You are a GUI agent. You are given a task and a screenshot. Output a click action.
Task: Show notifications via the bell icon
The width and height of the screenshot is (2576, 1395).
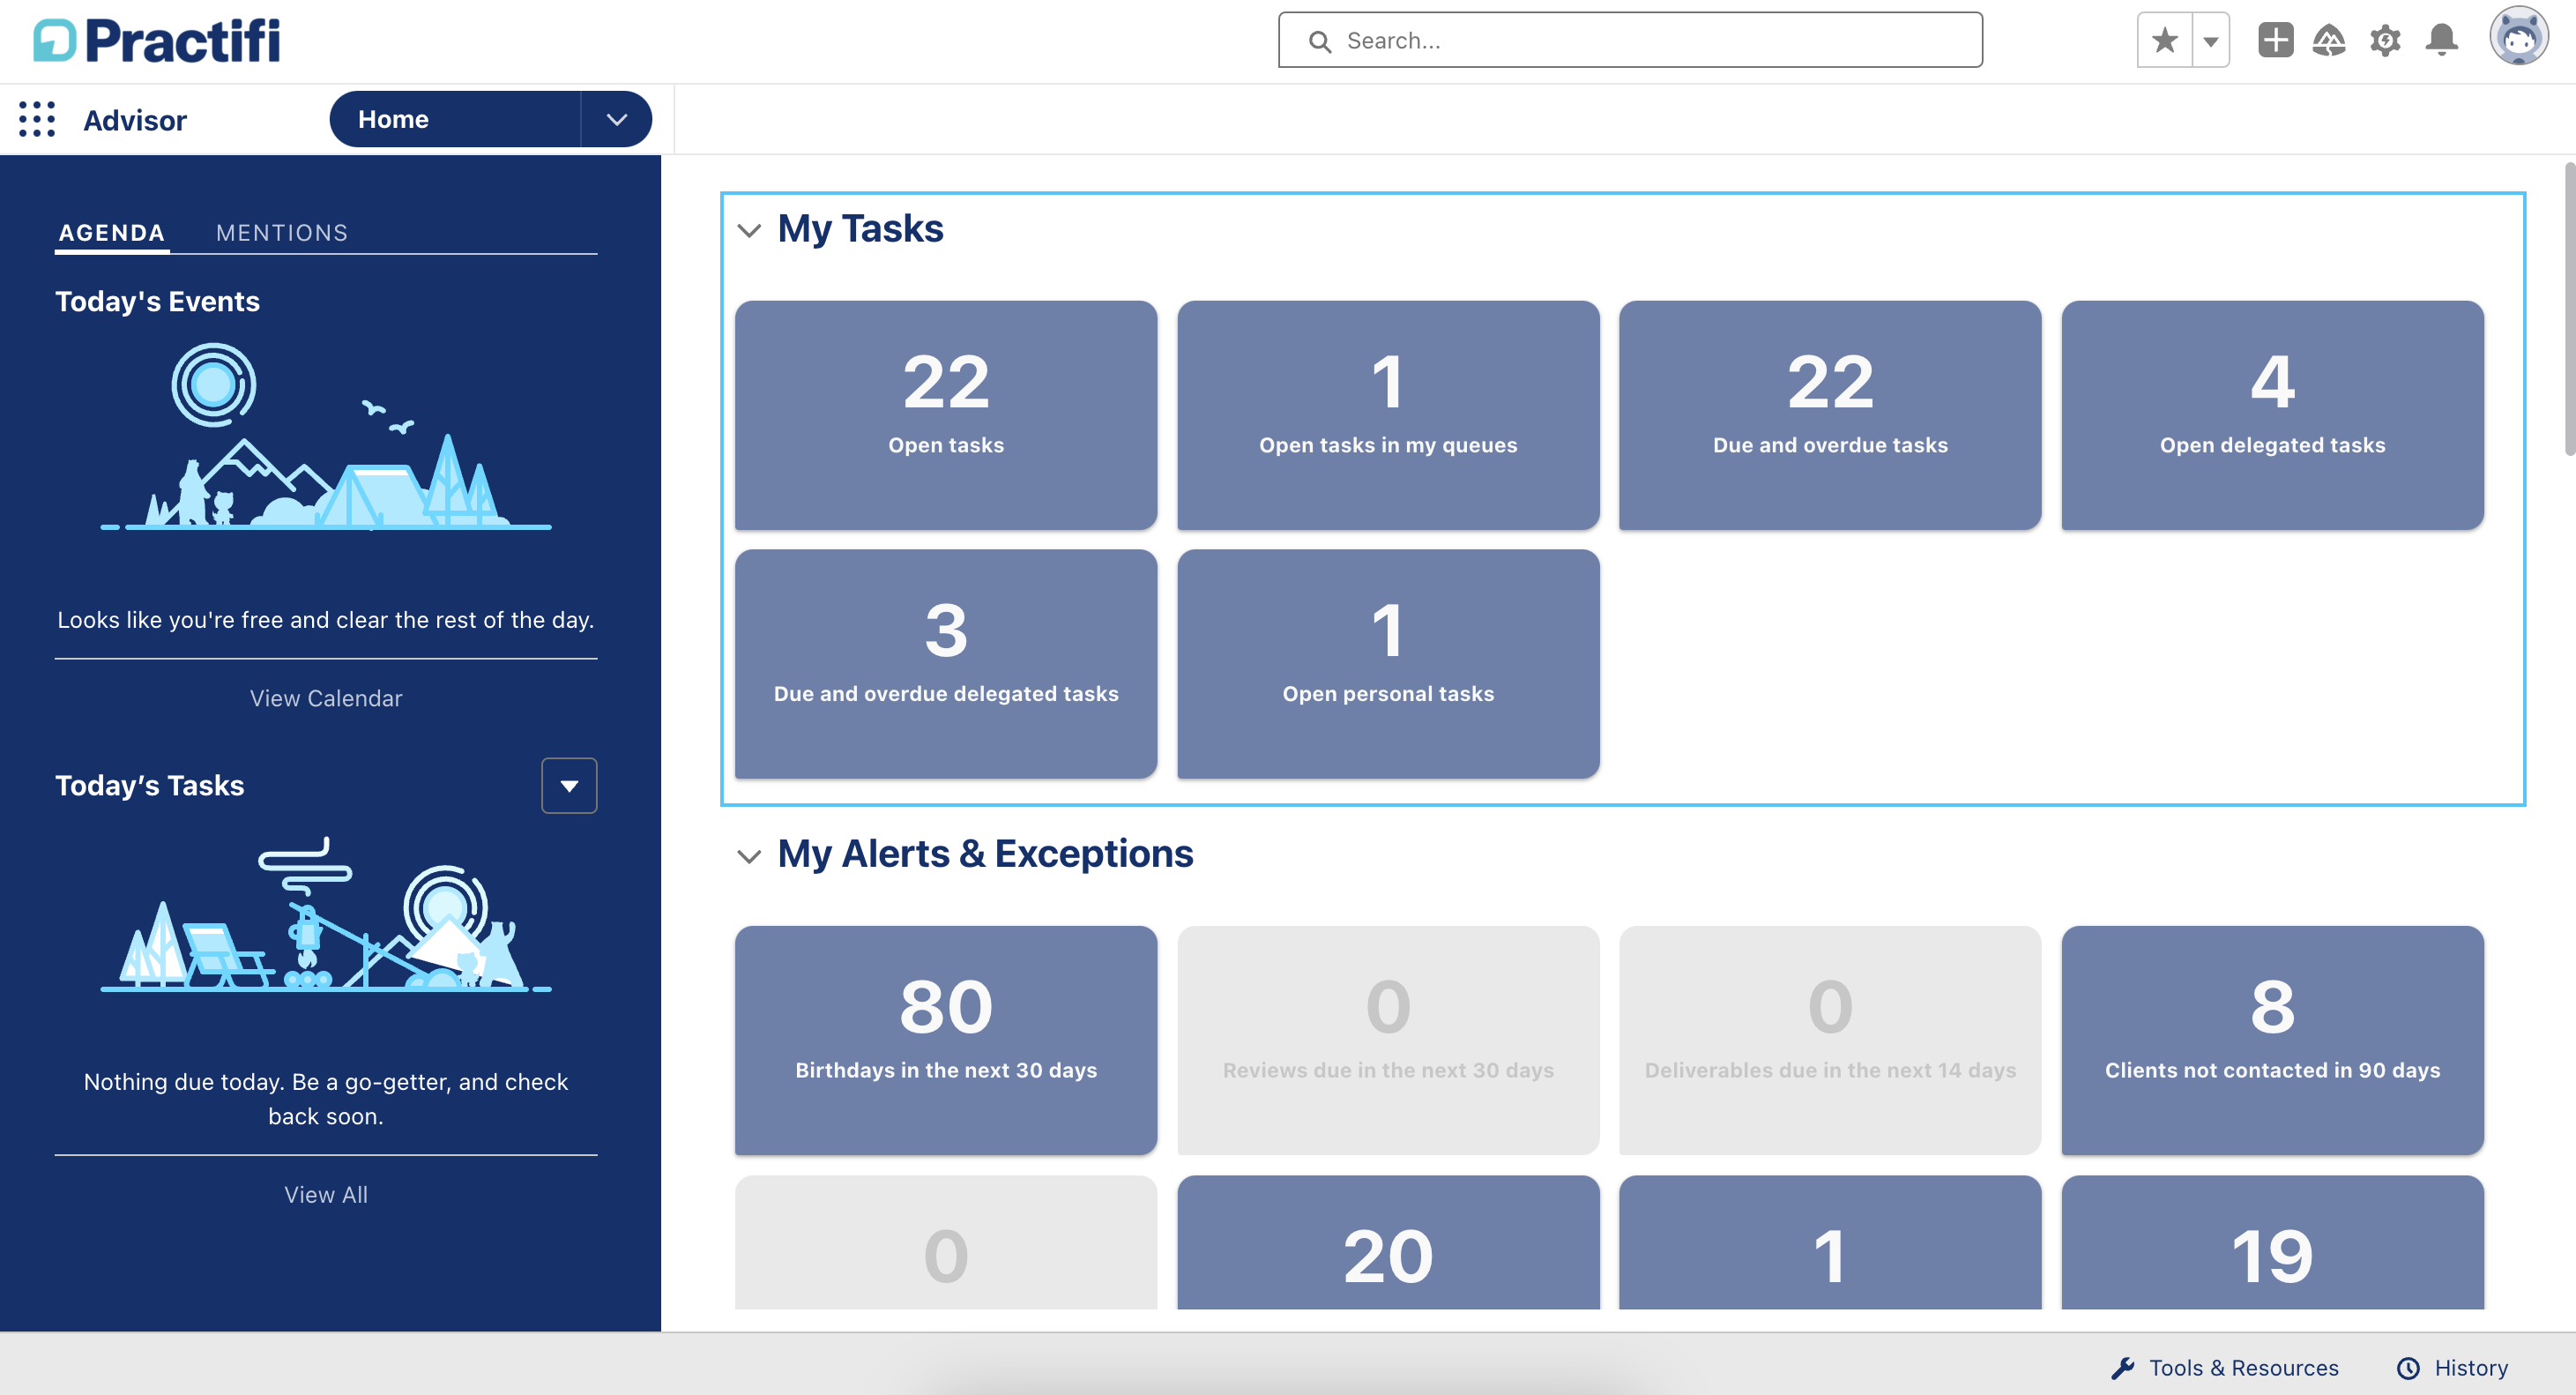coord(2441,39)
